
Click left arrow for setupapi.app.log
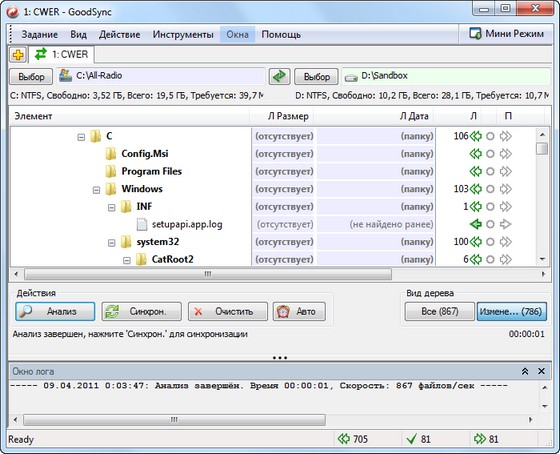pos(475,224)
